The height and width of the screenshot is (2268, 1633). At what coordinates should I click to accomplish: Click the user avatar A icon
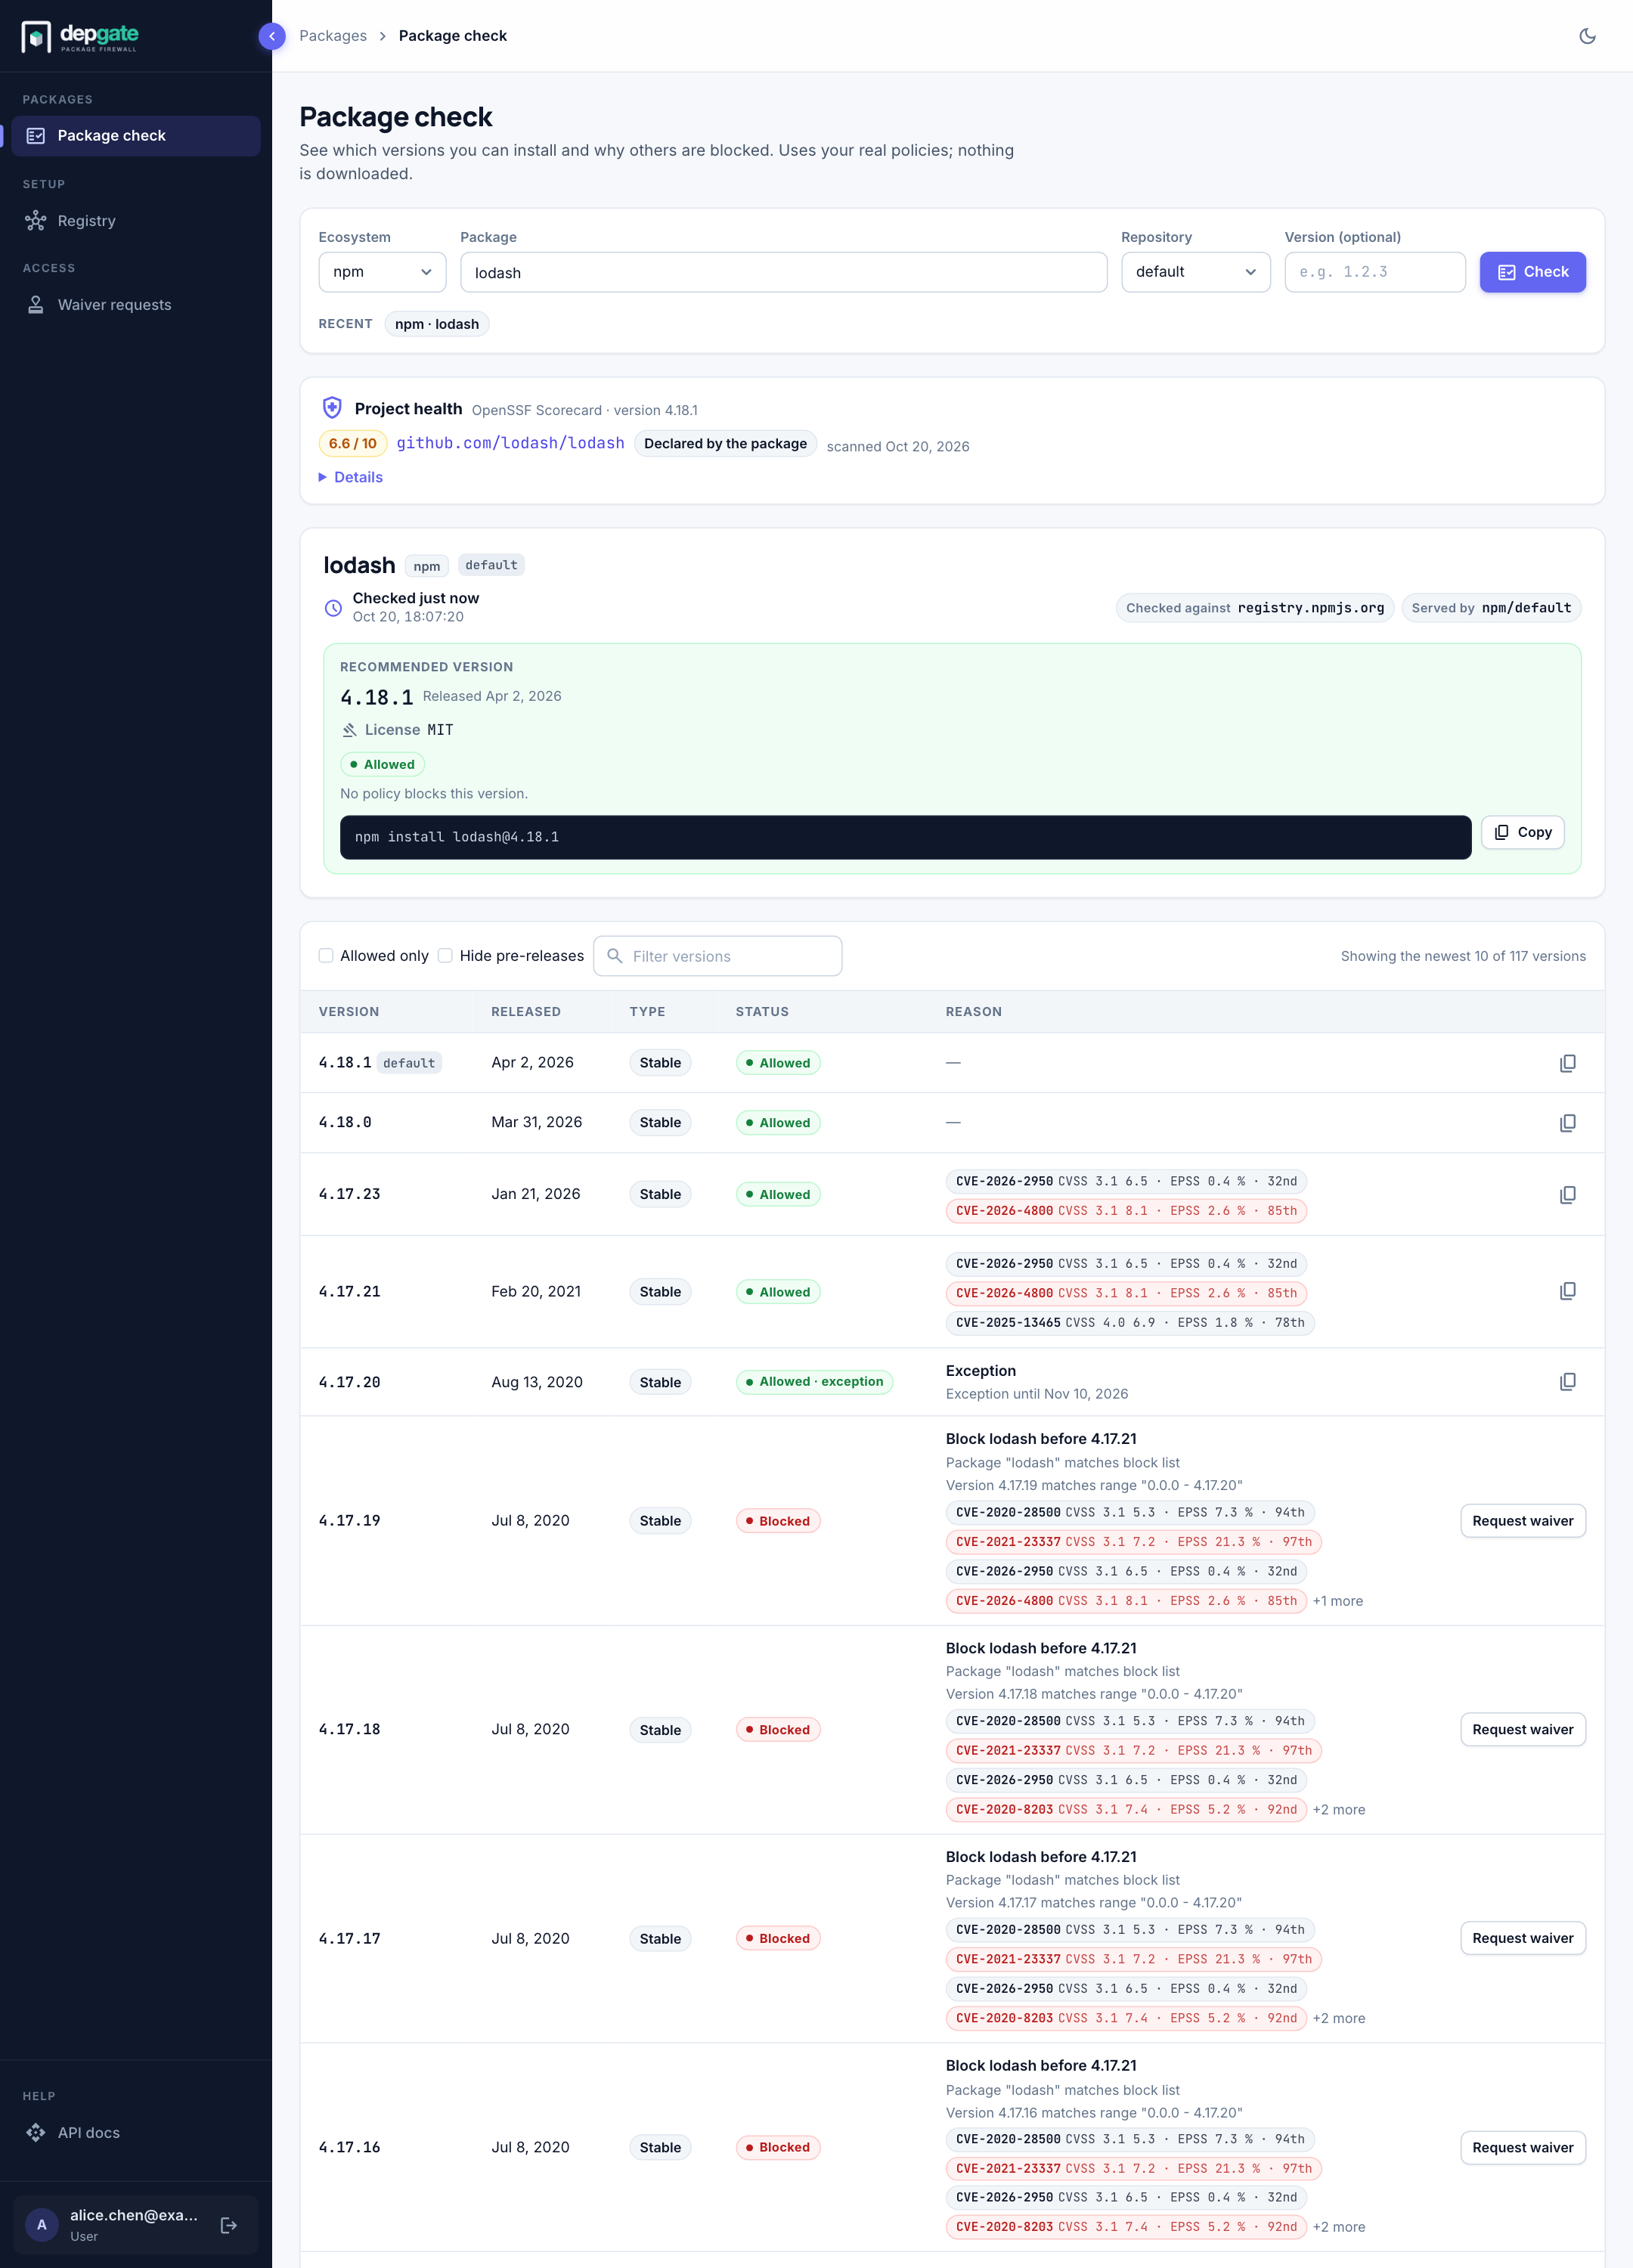(x=42, y=2225)
